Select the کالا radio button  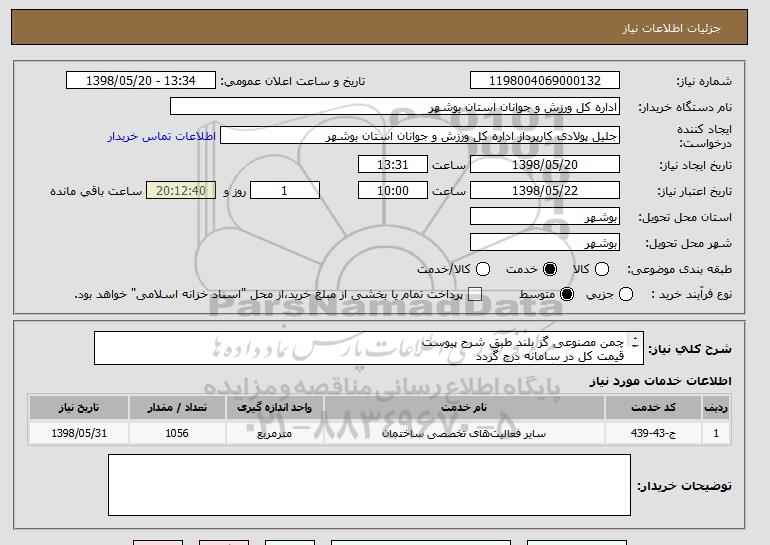pyautogui.click(x=602, y=269)
